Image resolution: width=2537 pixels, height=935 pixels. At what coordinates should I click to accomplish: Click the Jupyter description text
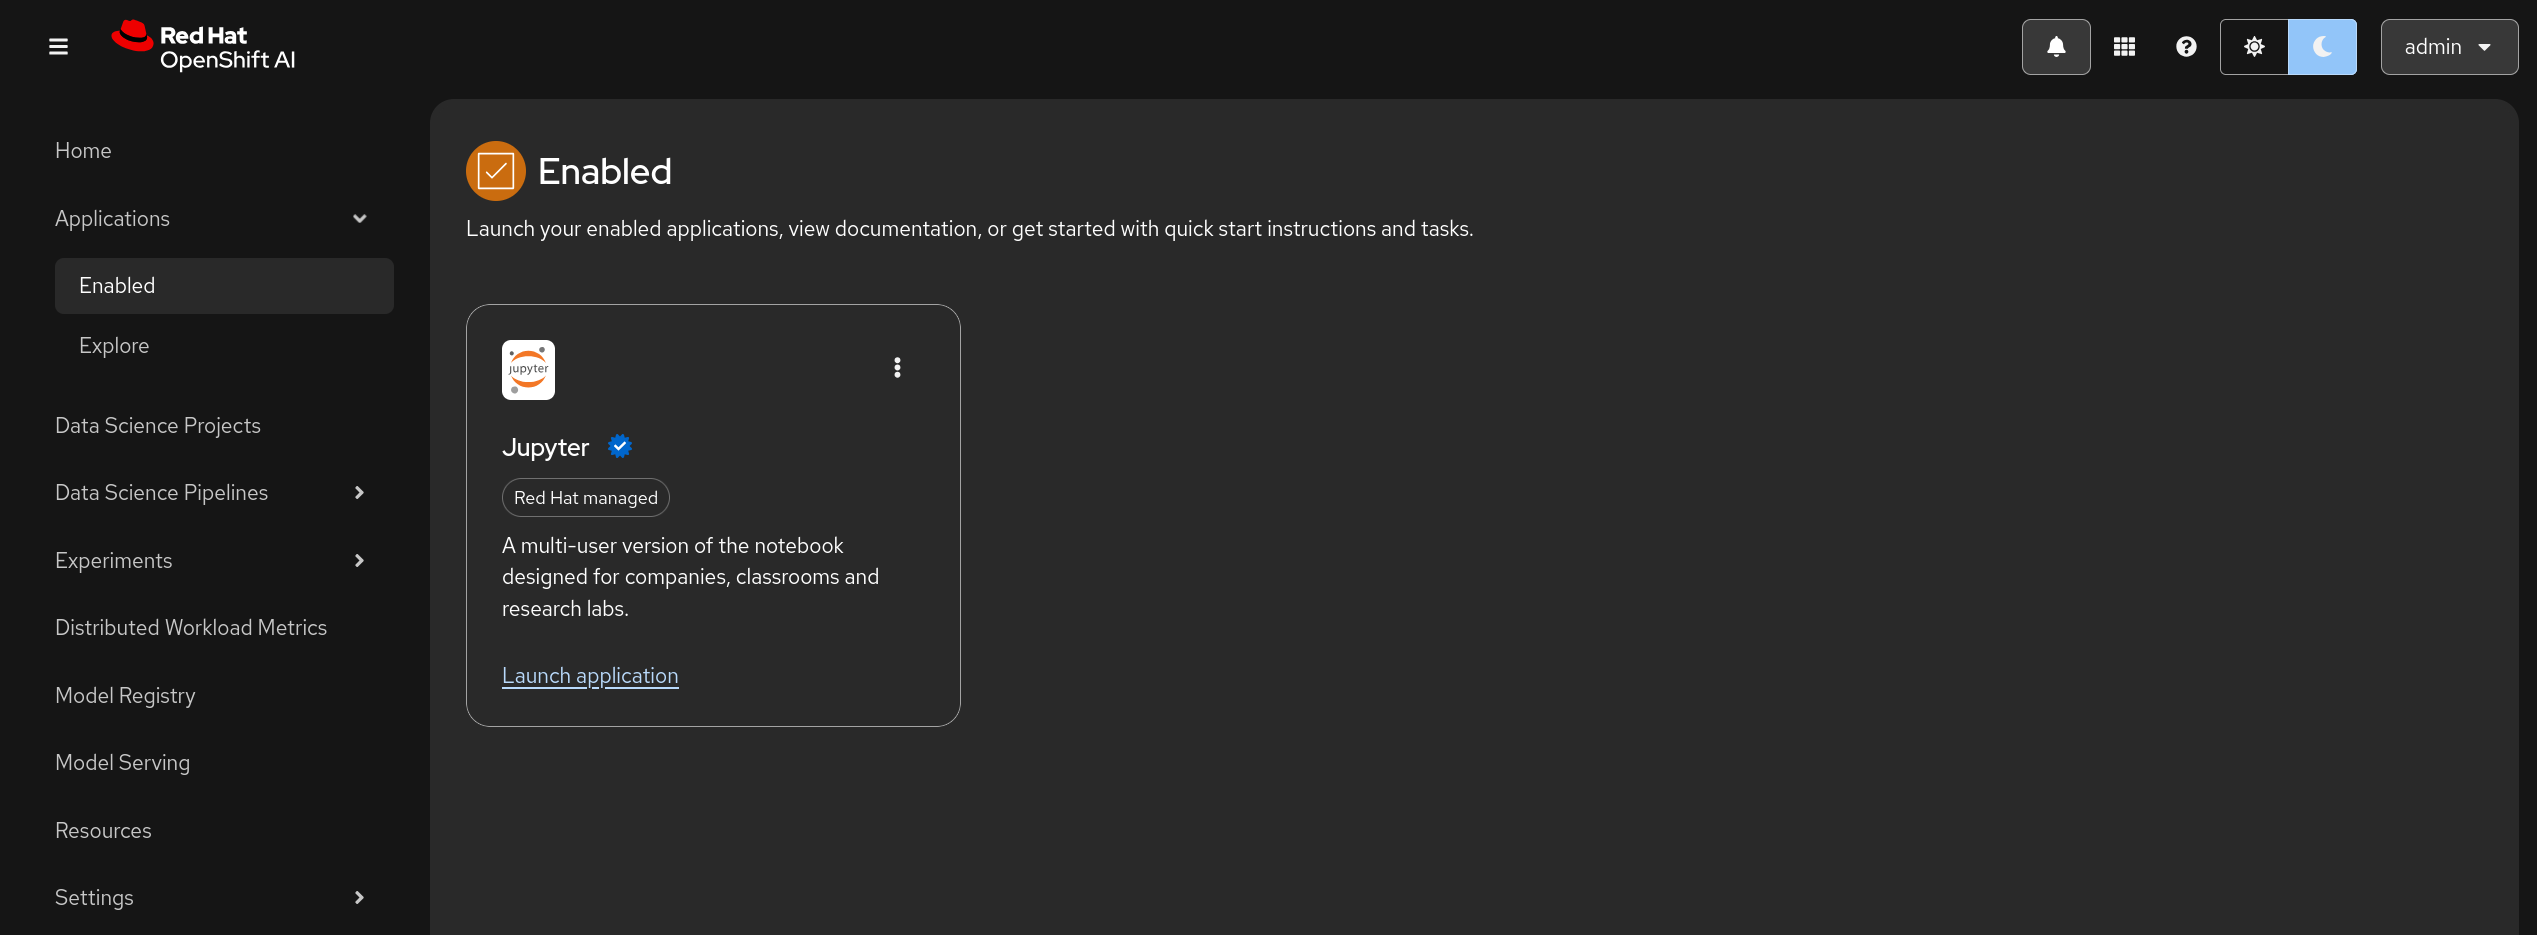(691, 577)
